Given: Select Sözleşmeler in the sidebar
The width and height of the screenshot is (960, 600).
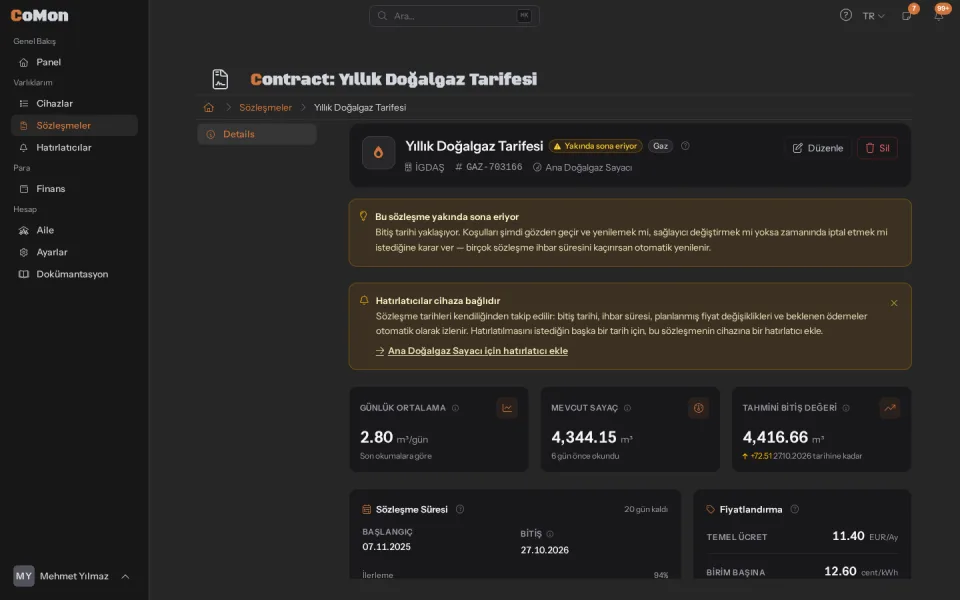Looking at the screenshot, I should [74, 126].
